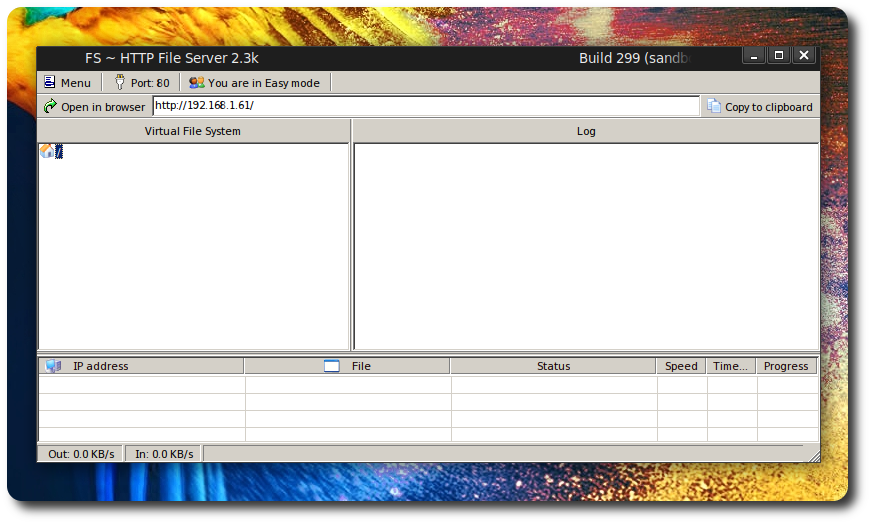Click the Log panel header
Screen dimensions: 871x524
(x=586, y=131)
